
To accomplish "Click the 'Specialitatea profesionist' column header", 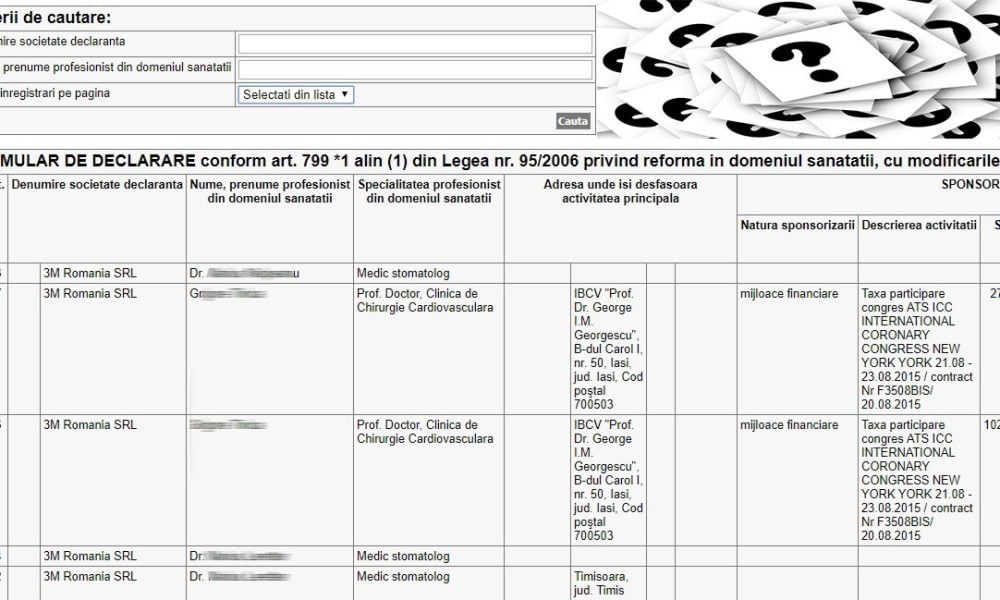I will click(x=428, y=192).
